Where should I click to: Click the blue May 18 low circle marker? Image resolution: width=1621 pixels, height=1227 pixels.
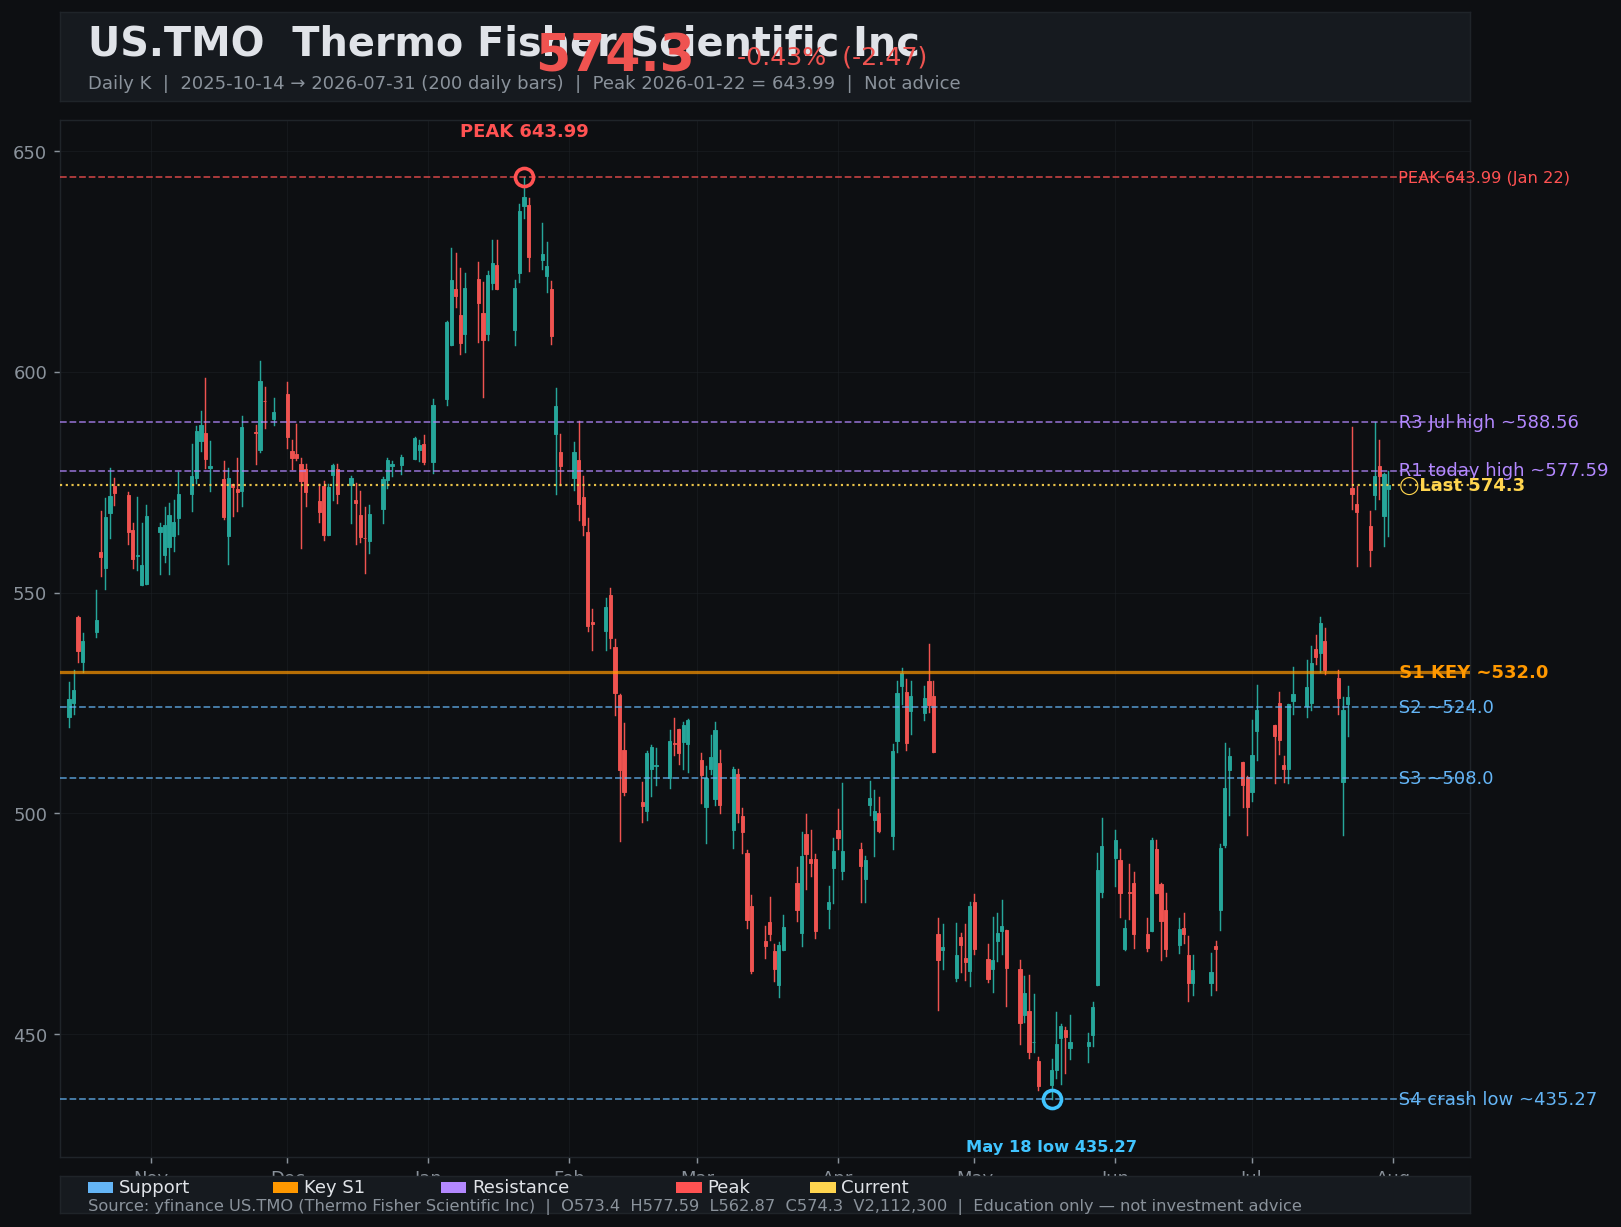pos(1052,1099)
